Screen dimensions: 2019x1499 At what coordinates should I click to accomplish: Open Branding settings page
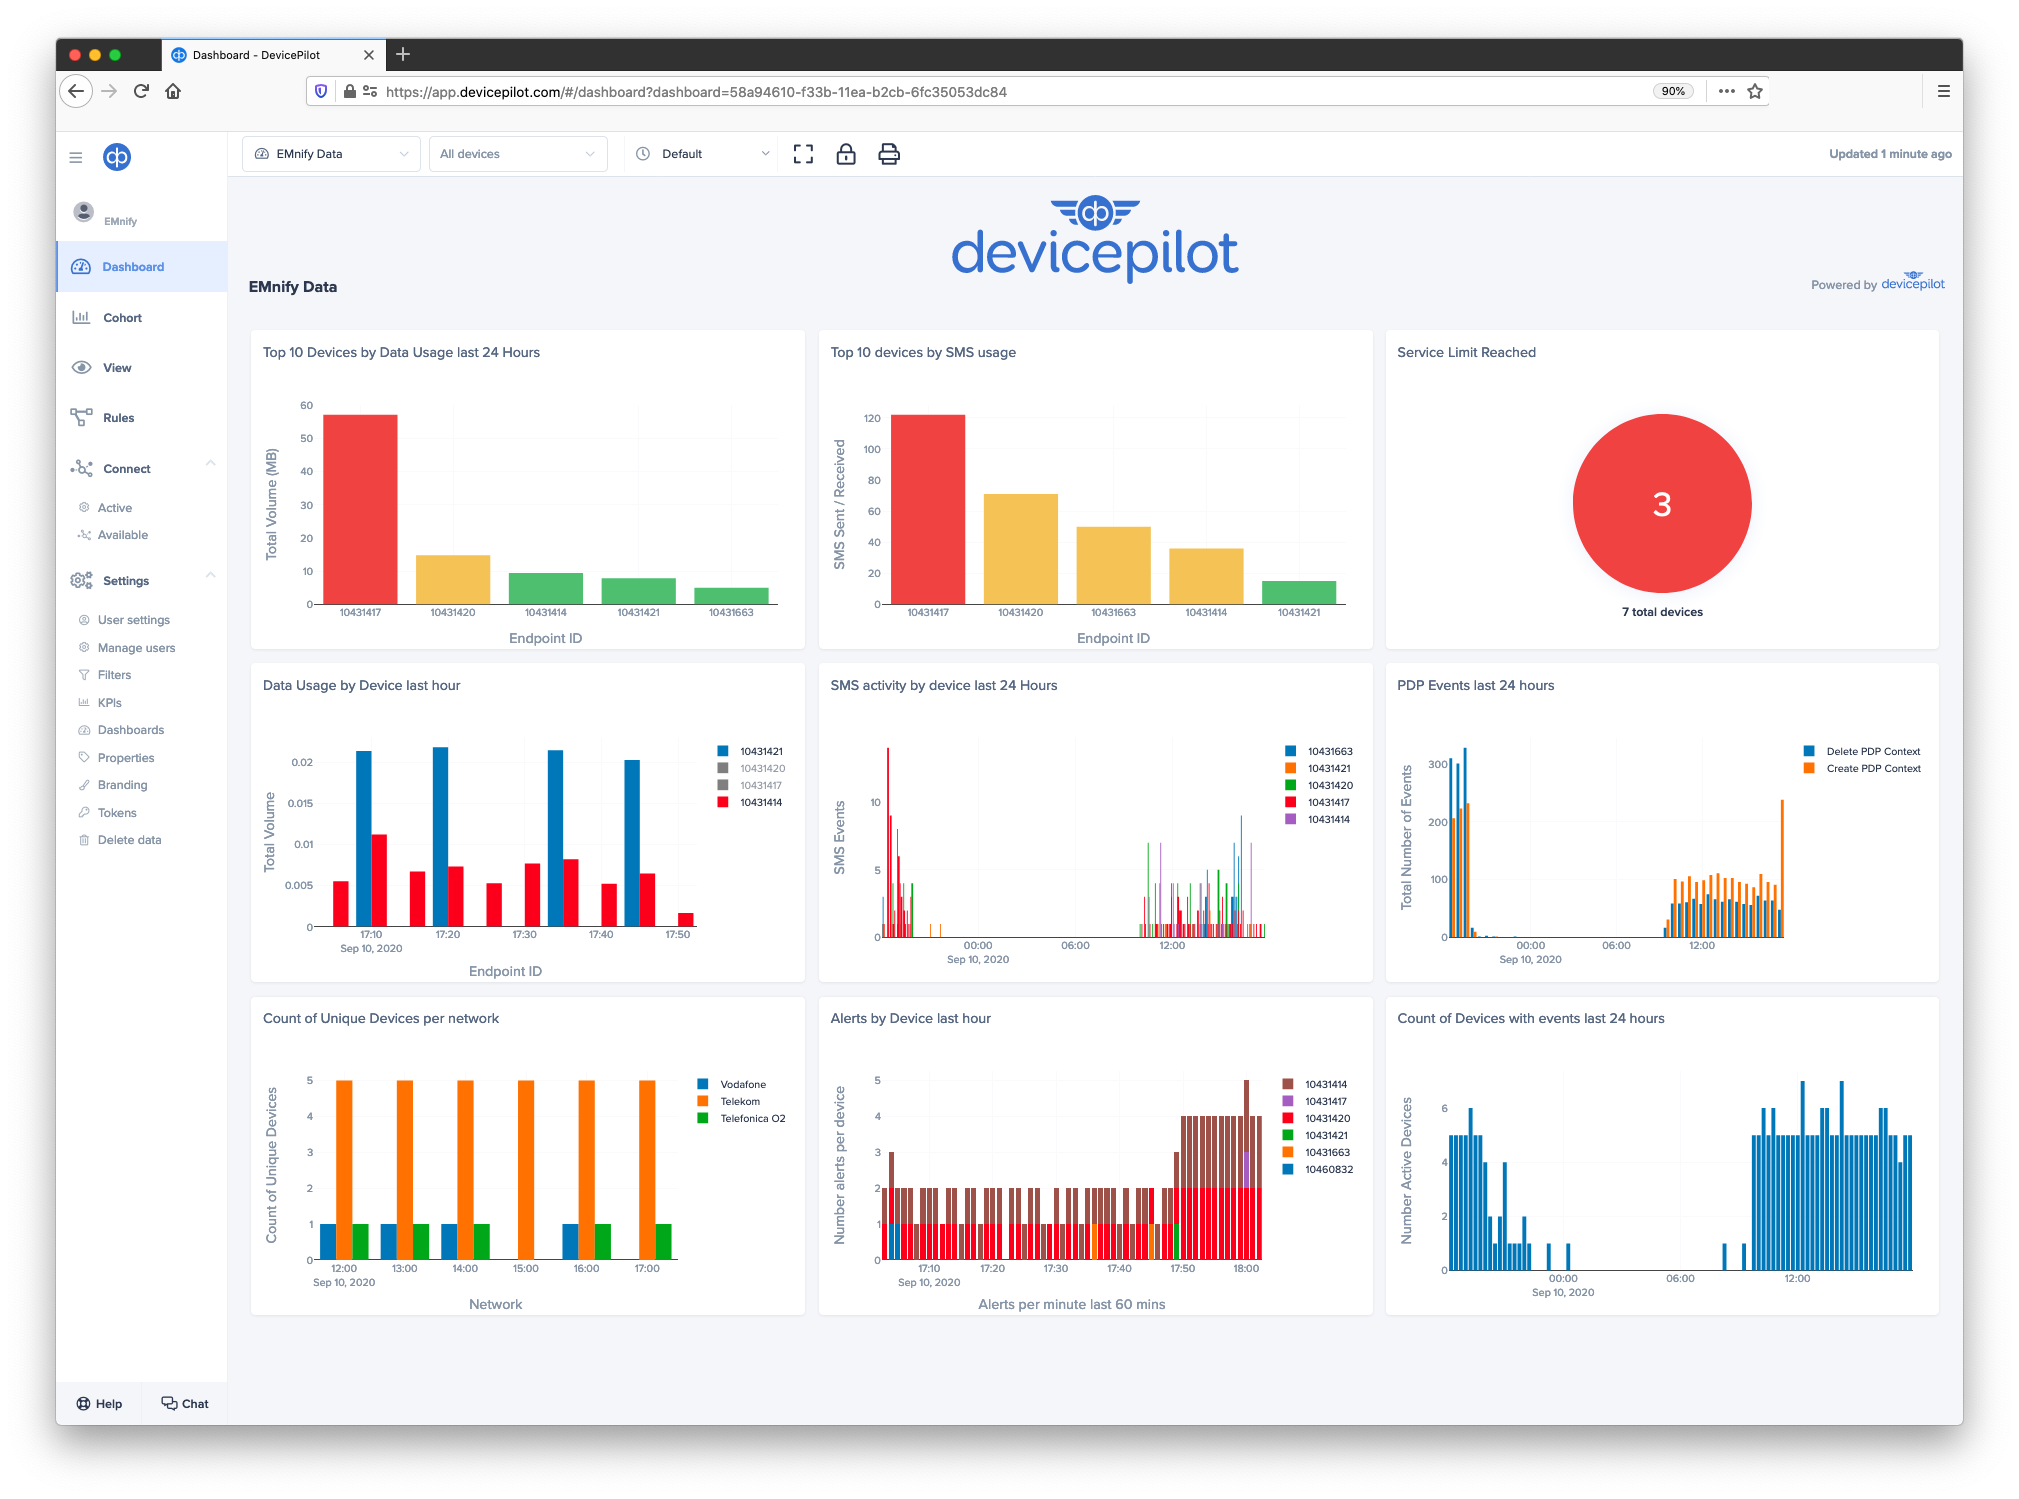(122, 785)
